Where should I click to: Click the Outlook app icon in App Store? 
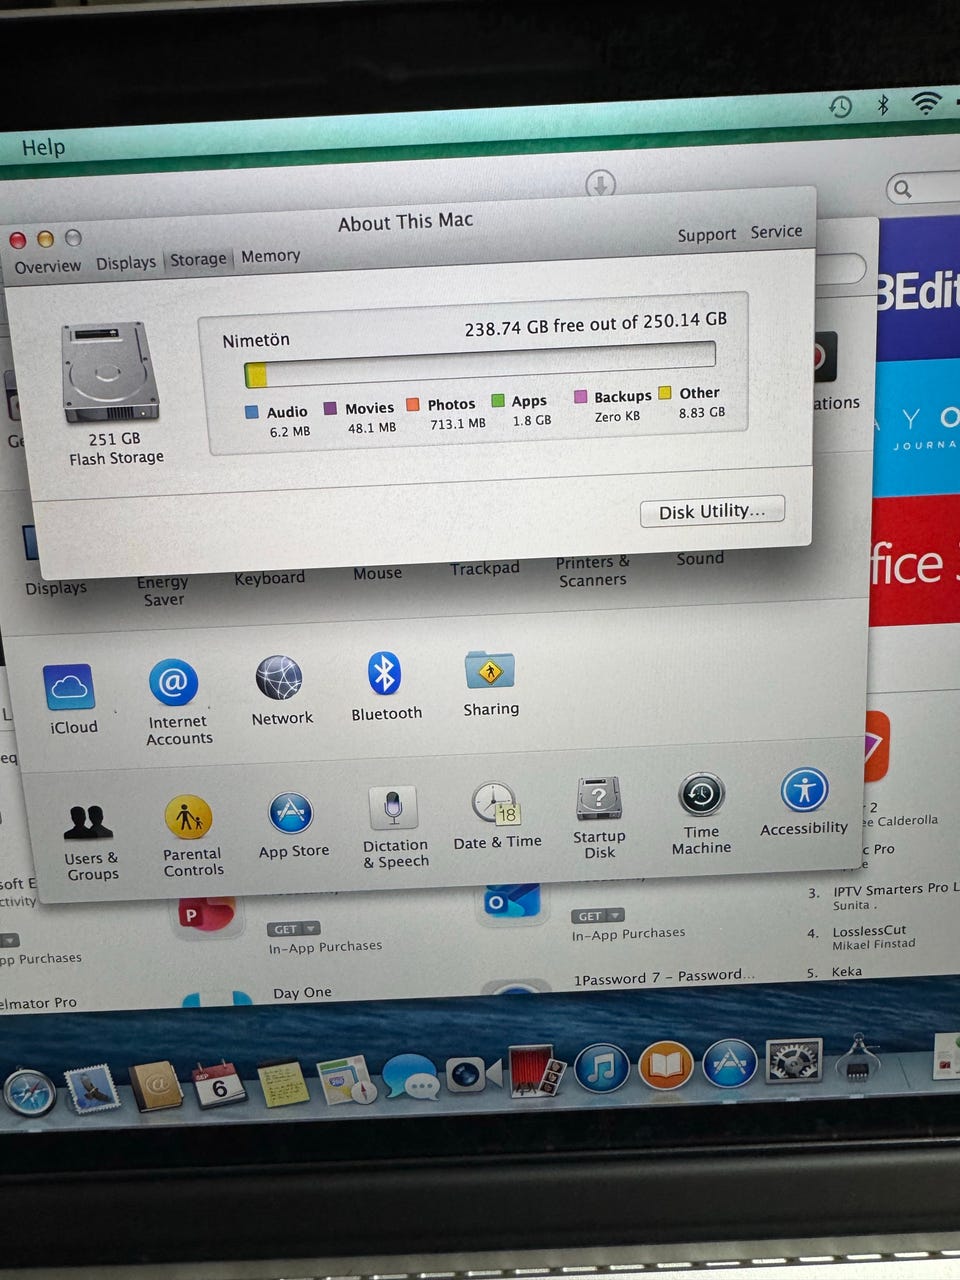511,901
